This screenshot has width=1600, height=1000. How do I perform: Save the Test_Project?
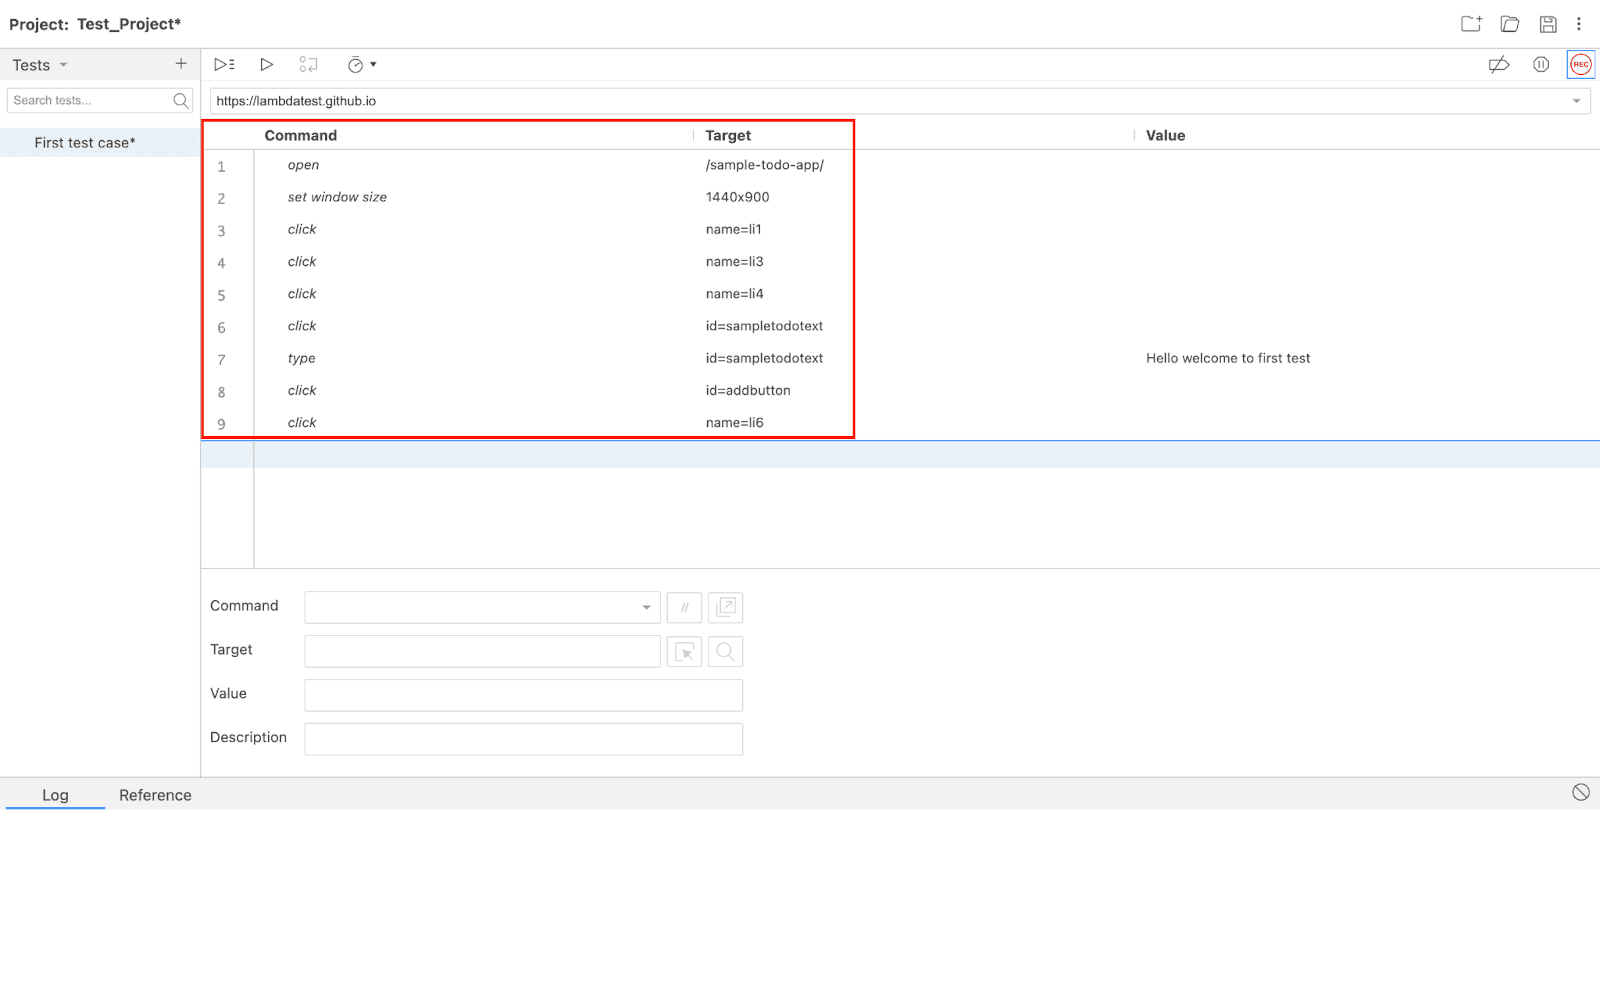pos(1547,23)
